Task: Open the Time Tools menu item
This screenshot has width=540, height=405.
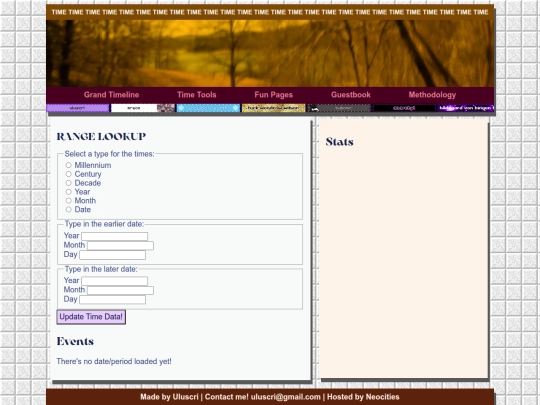Action: click(197, 95)
